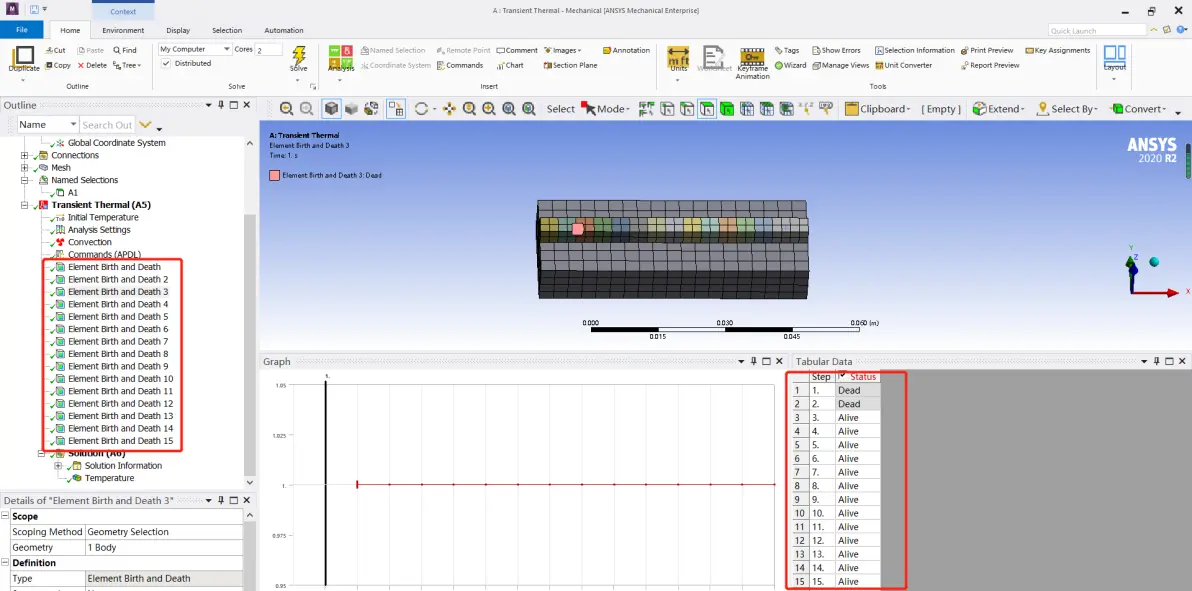
Task: Toggle the Distributed checkbox
Action: pos(166,64)
